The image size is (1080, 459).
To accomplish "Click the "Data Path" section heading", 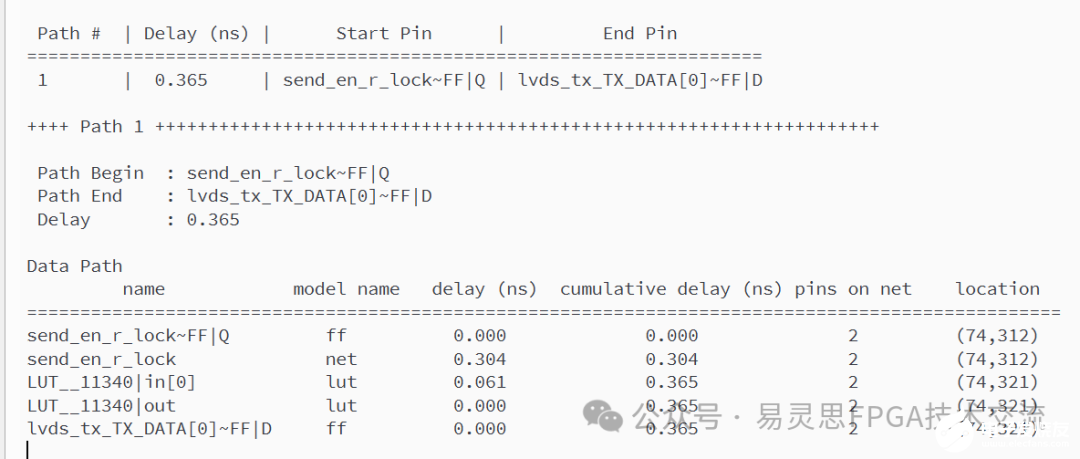I will pyautogui.click(x=74, y=266).
